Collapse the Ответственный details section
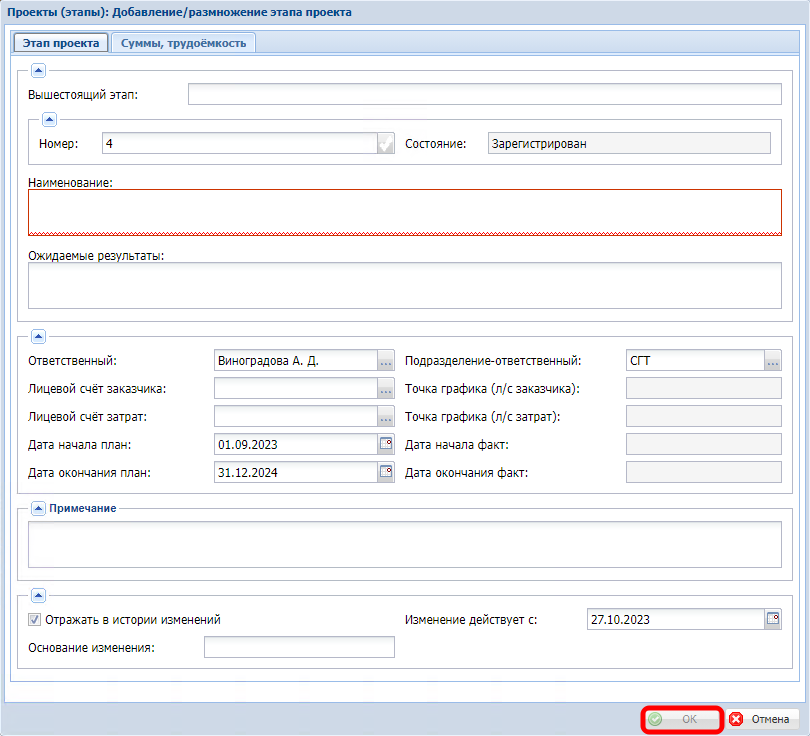This screenshot has height=736, width=810. [38, 336]
